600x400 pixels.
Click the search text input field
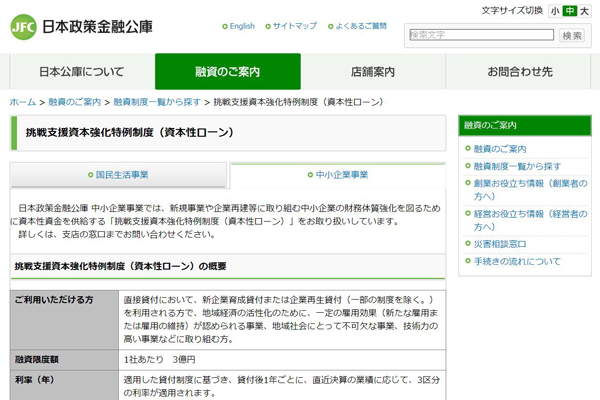[480, 35]
